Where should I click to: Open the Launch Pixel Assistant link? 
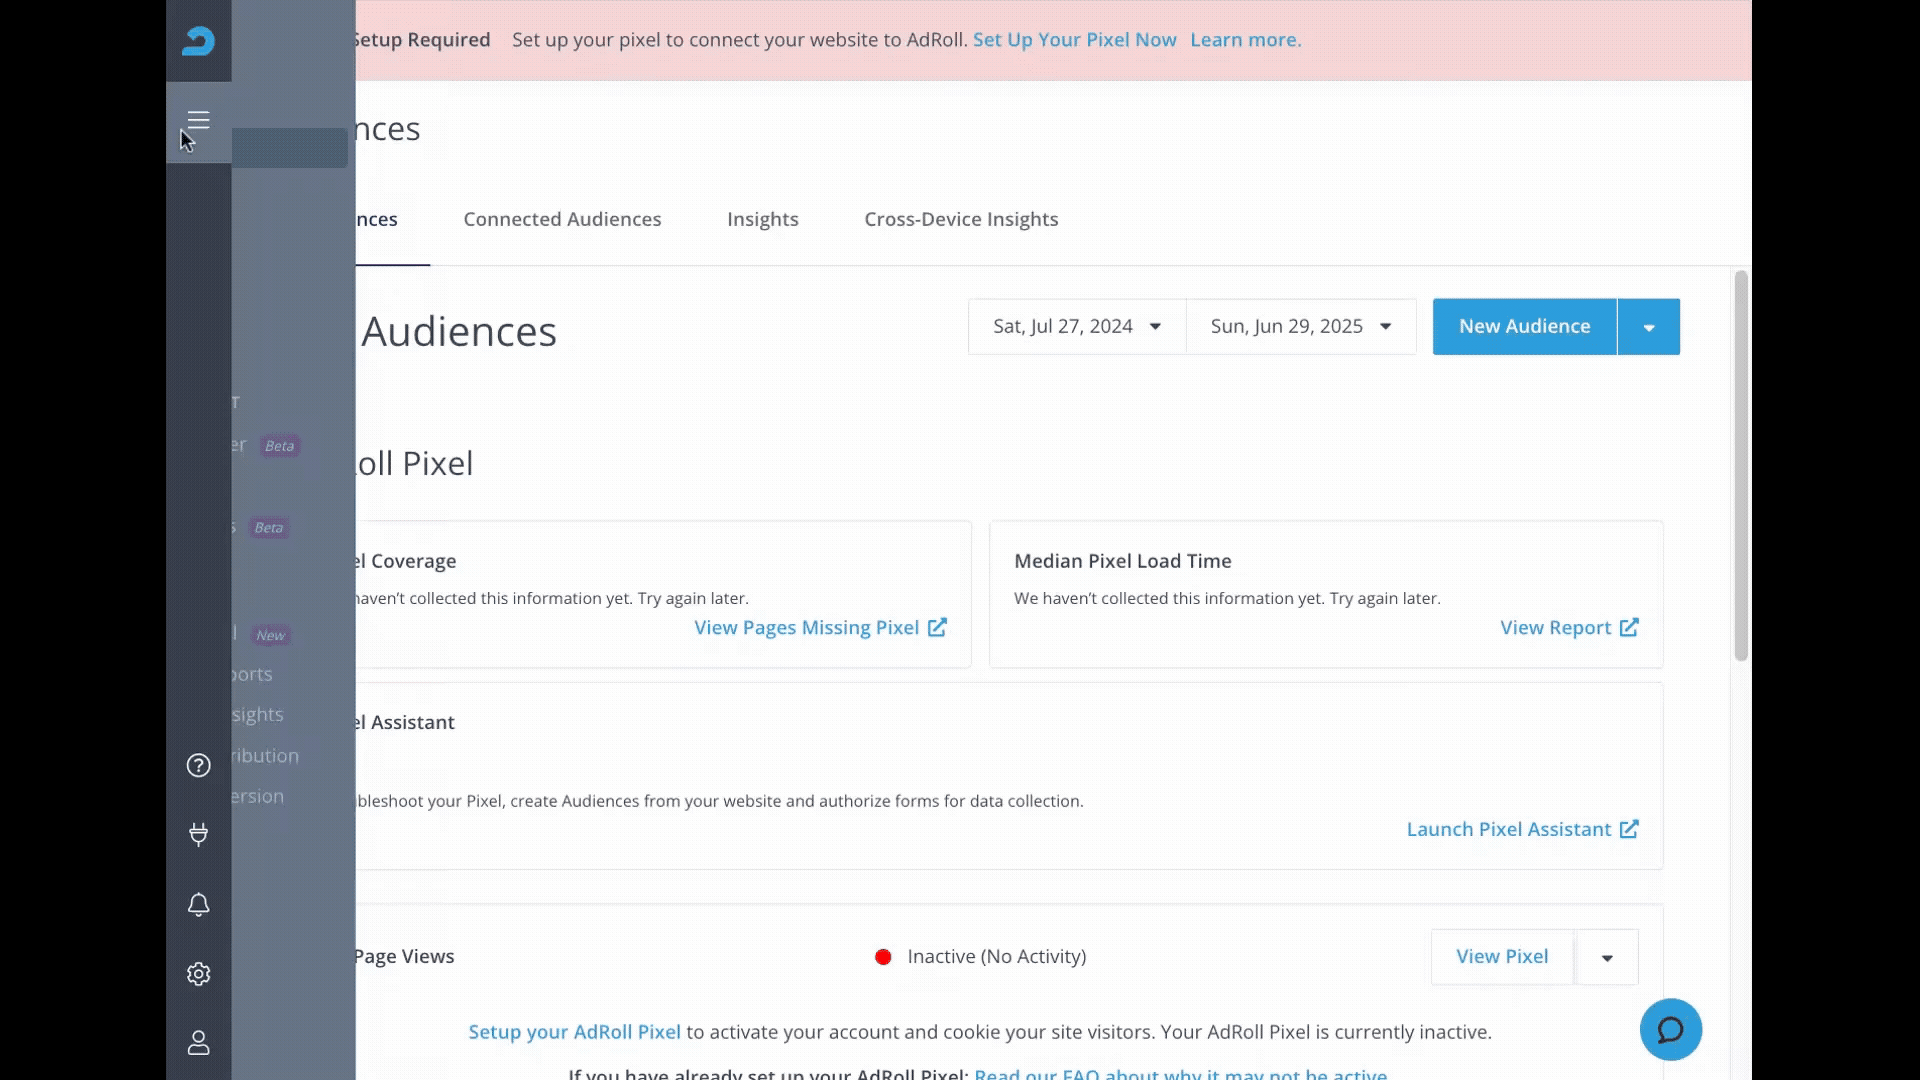pyautogui.click(x=1509, y=829)
